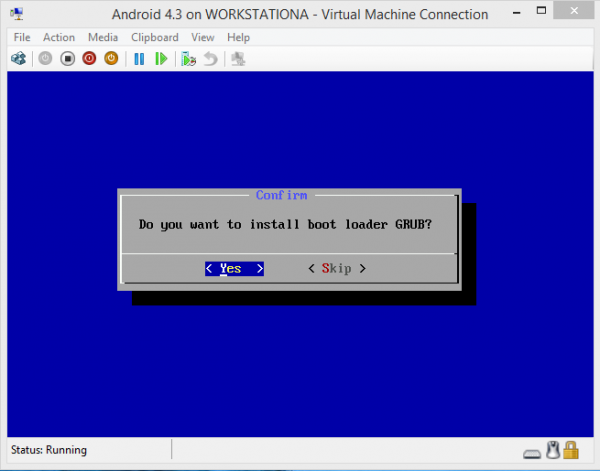This screenshot has height=471, width=600.
Task: Pause the virtual machine
Action: tap(139, 59)
